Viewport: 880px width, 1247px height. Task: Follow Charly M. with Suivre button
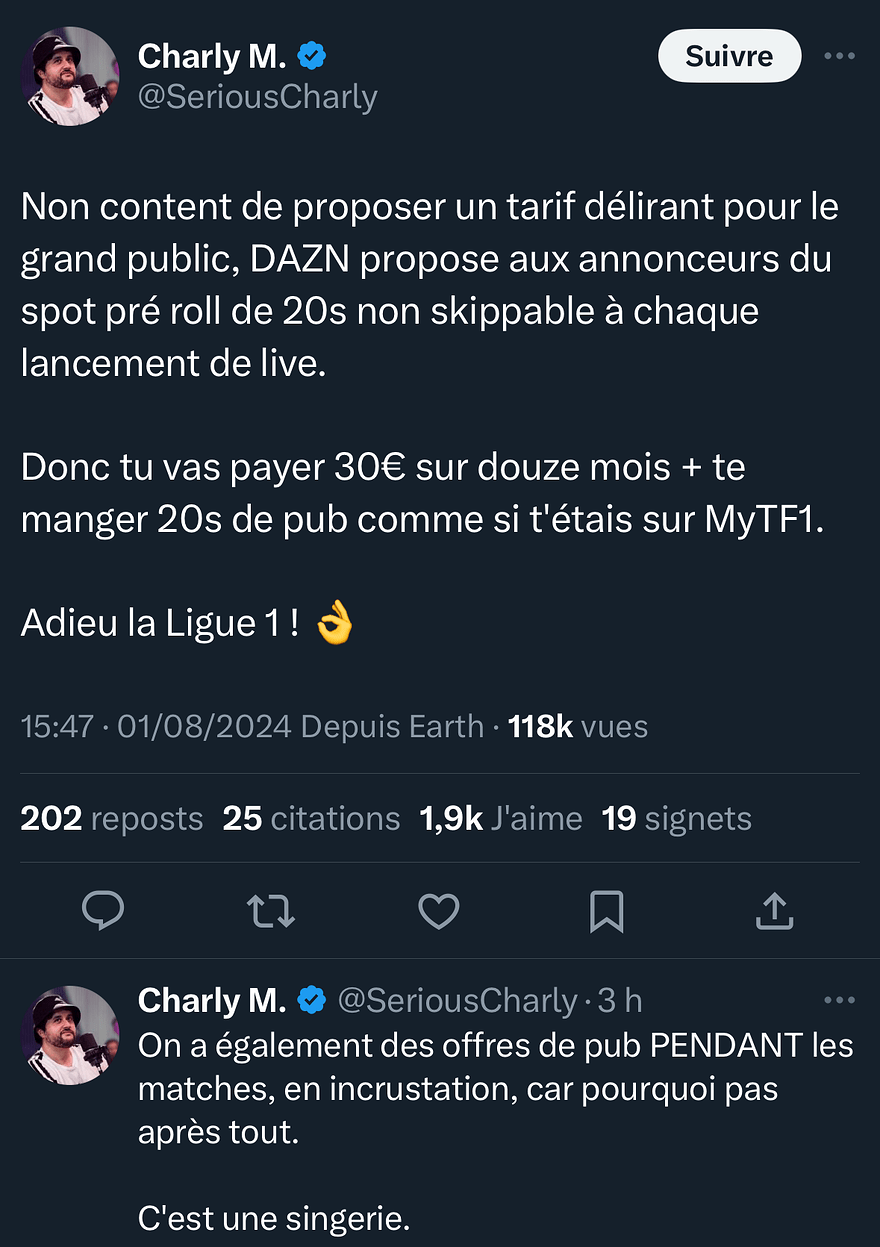729,56
